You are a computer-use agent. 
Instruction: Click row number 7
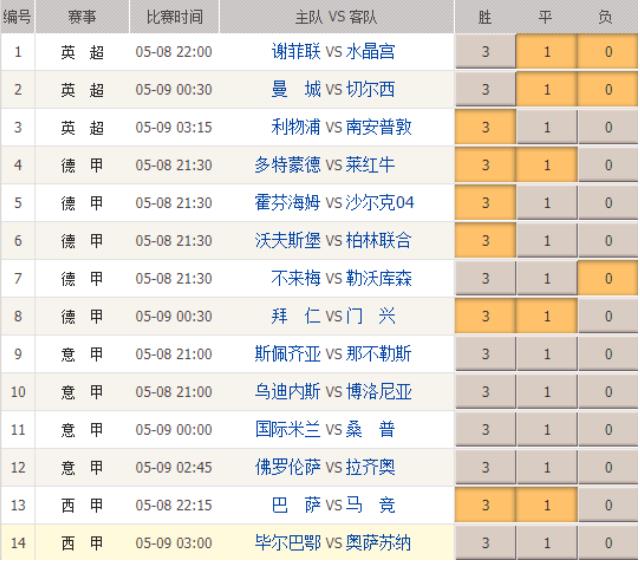coord(18,278)
